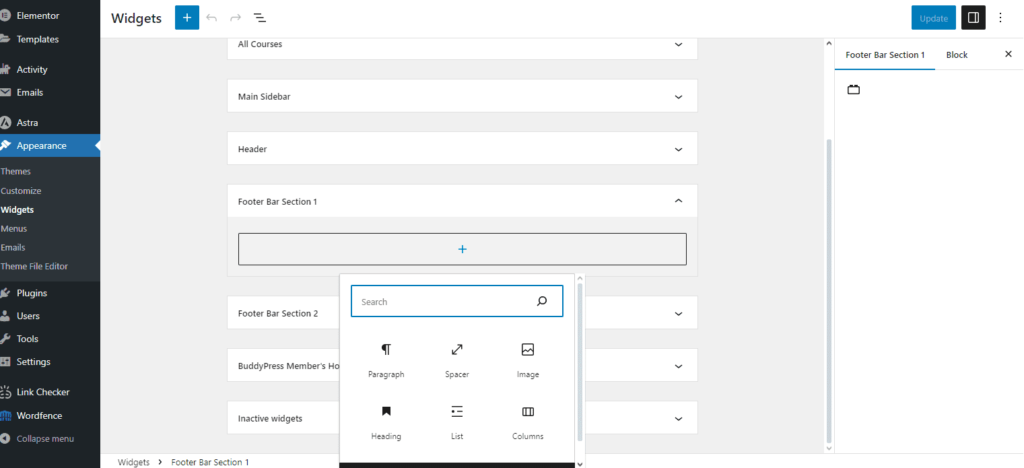Insert a Spacer block
The width and height of the screenshot is (1024, 468).
pos(457,350)
